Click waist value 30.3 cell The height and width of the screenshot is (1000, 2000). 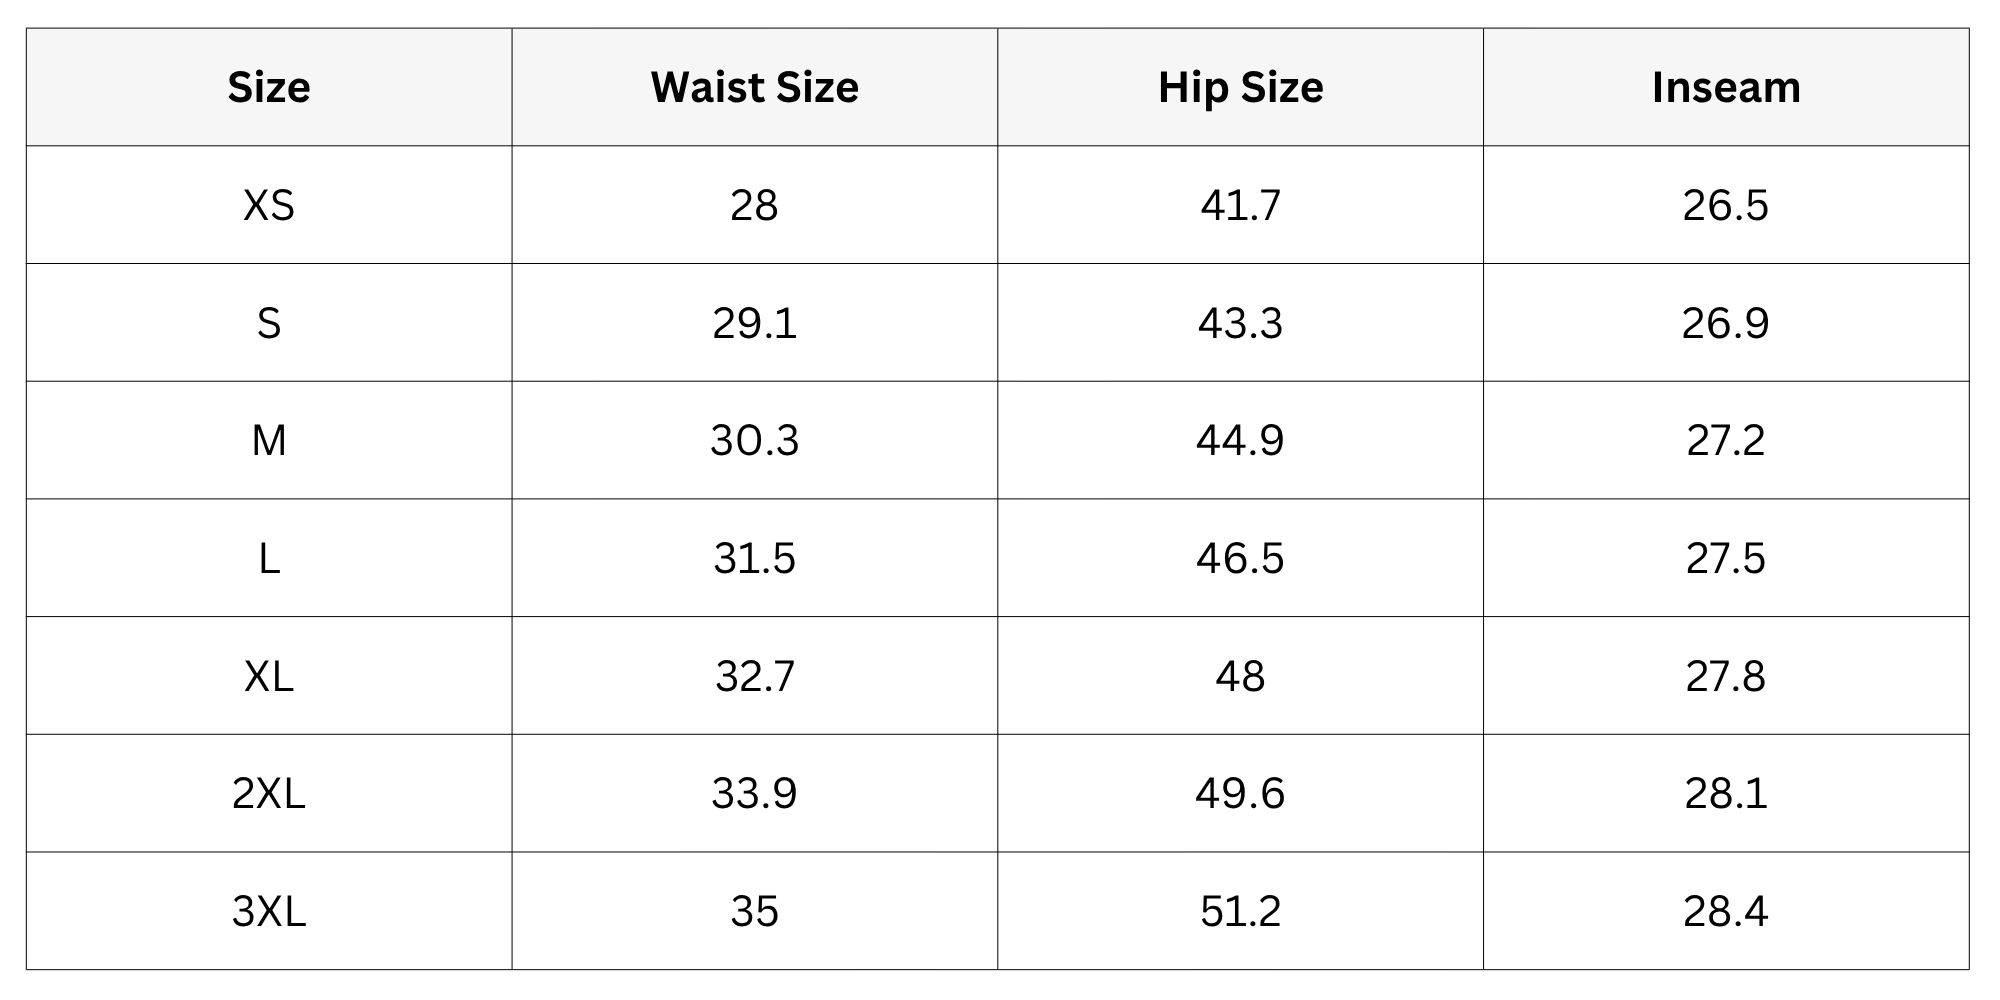(x=755, y=440)
